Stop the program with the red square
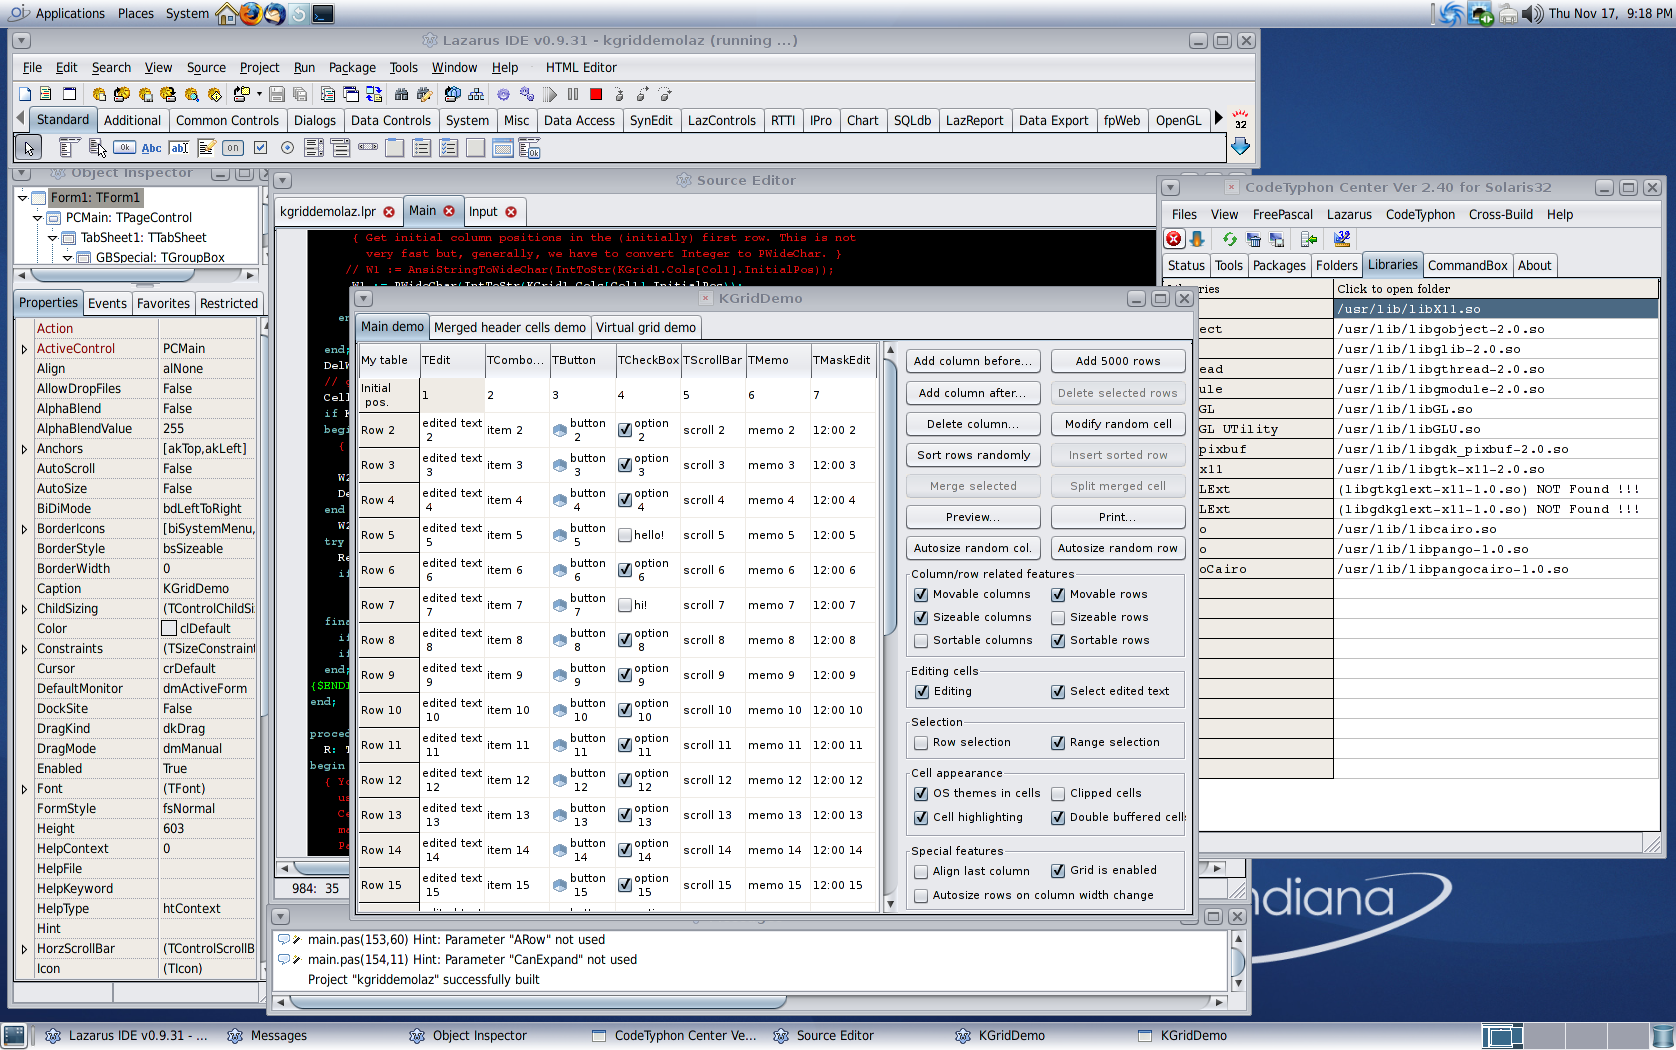The height and width of the screenshot is (1050, 1676). click(x=596, y=94)
